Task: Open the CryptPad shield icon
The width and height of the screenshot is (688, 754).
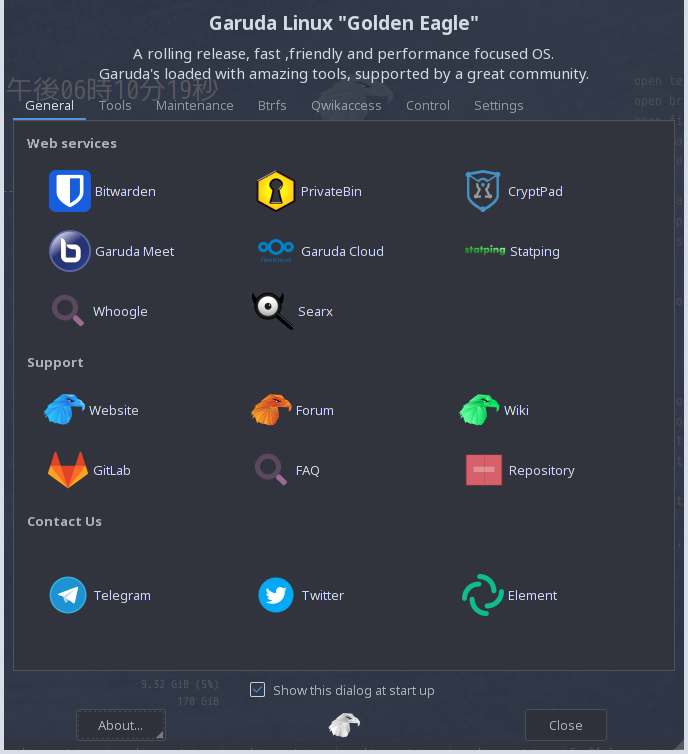Action: click(x=483, y=191)
